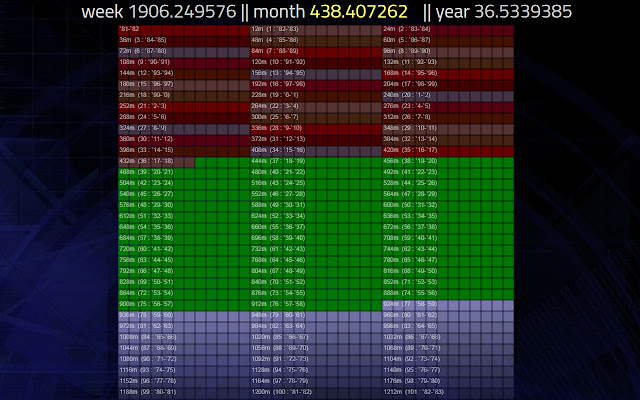Click the 156m (13 : '94-'95) block
The image size is (640, 400).
[316, 73]
